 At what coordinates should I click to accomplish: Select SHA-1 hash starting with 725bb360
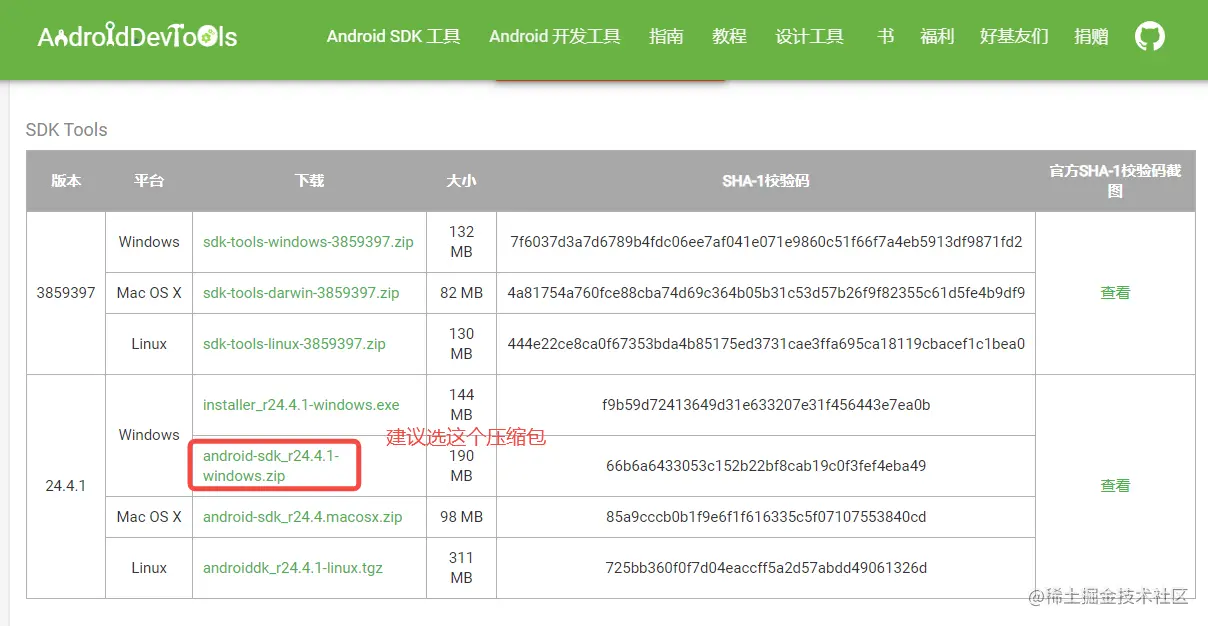point(766,568)
